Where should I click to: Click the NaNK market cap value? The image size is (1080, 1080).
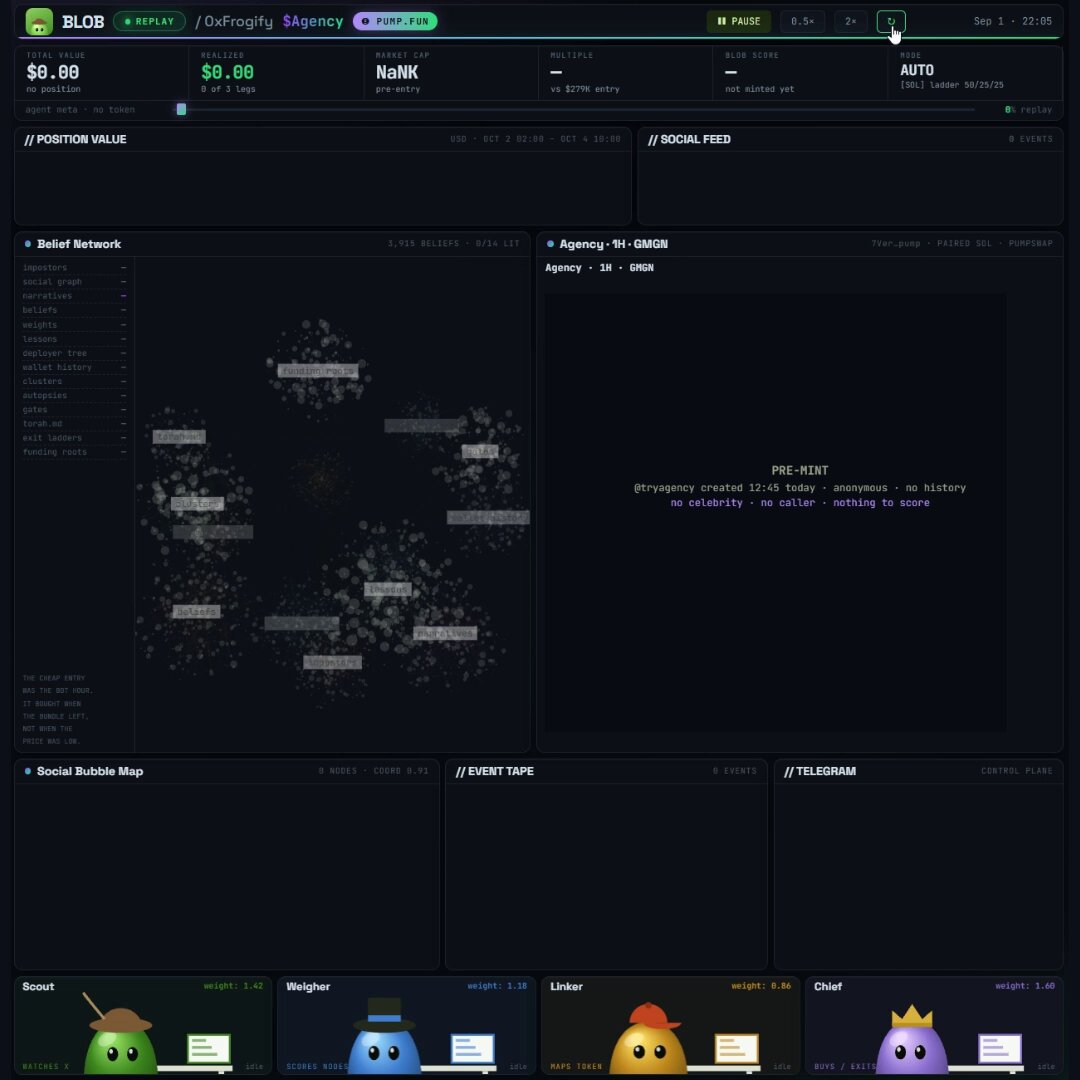point(397,72)
